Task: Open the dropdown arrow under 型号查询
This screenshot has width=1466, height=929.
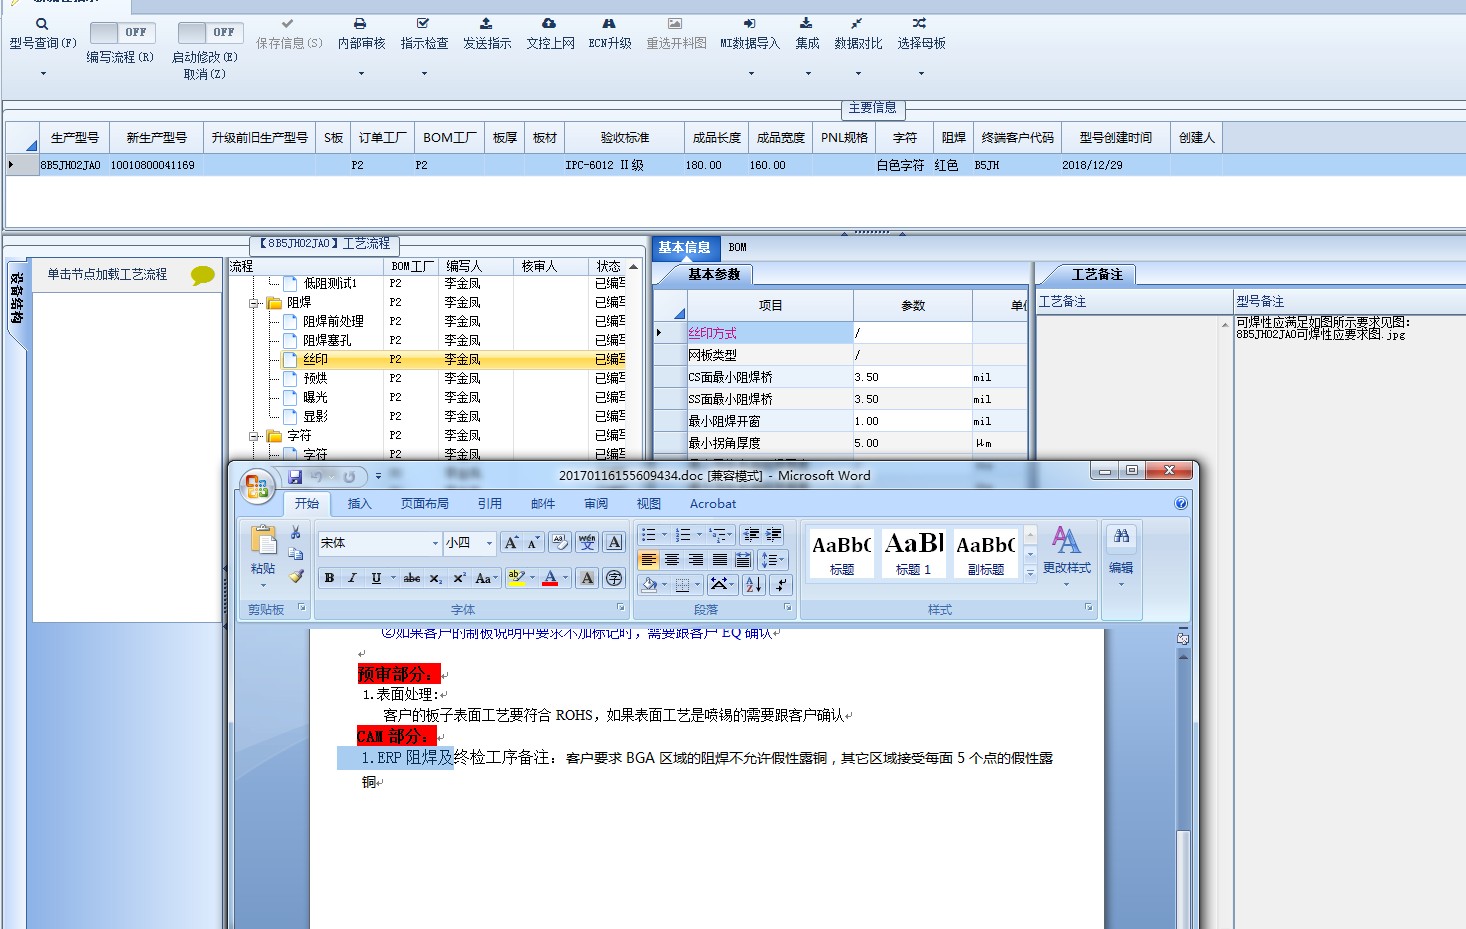Action: click(x=43, y=73)
